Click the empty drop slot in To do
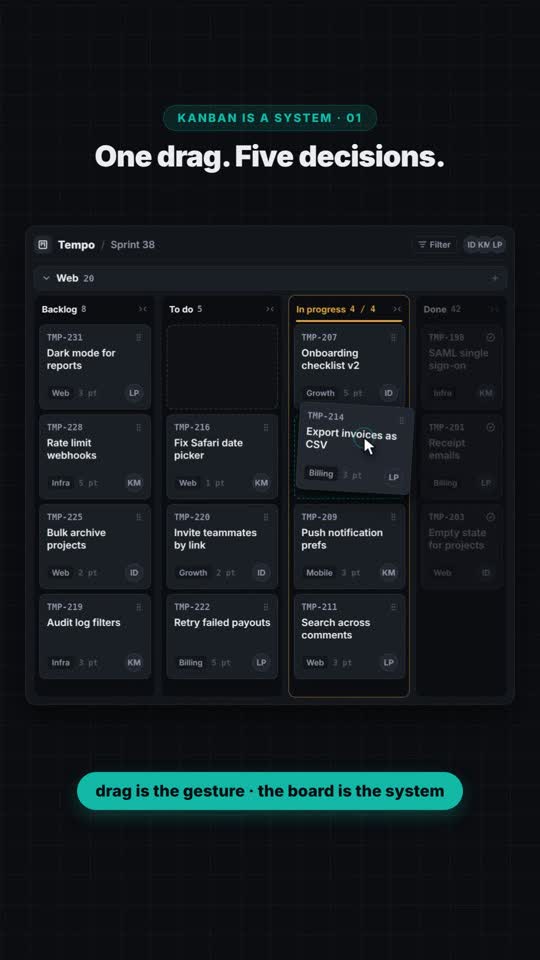Viewport: 540px width, 960px height. point(222,367)
